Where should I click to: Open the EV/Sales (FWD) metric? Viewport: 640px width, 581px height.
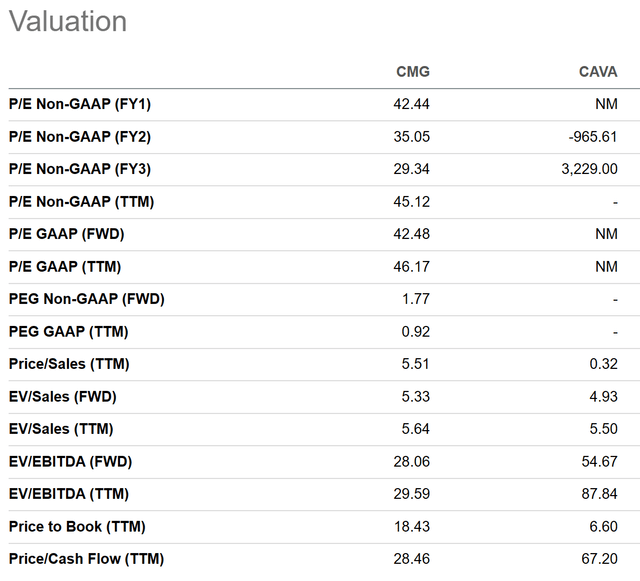coord(62,397)
